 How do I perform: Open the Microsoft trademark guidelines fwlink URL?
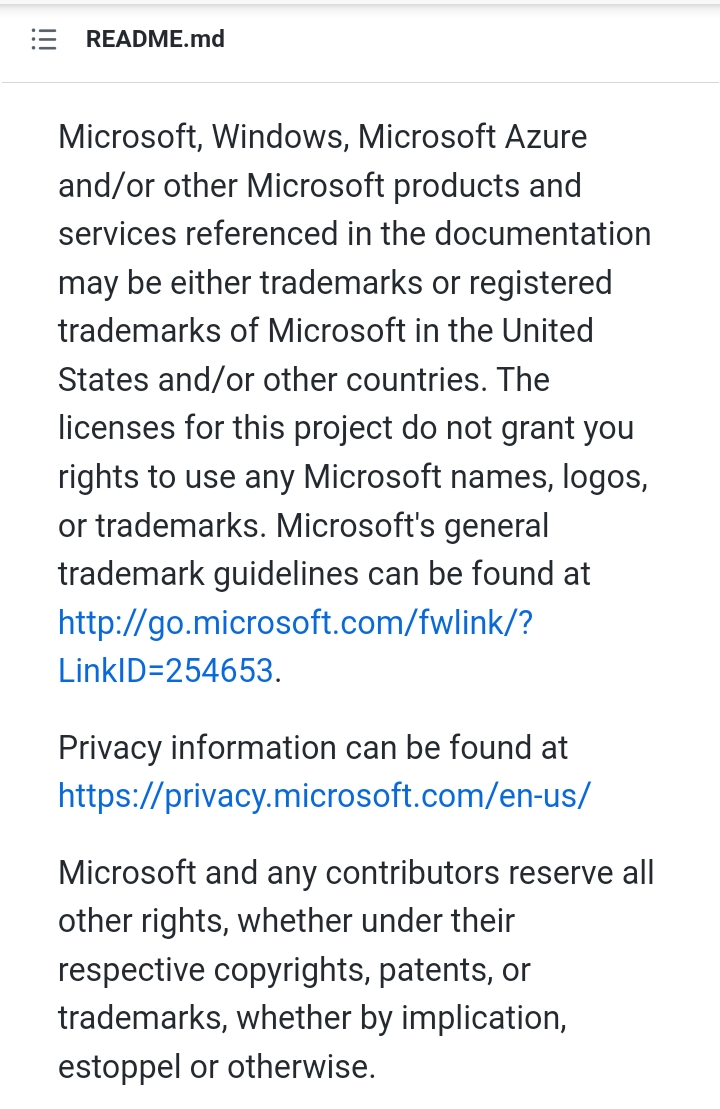(295, 622)
